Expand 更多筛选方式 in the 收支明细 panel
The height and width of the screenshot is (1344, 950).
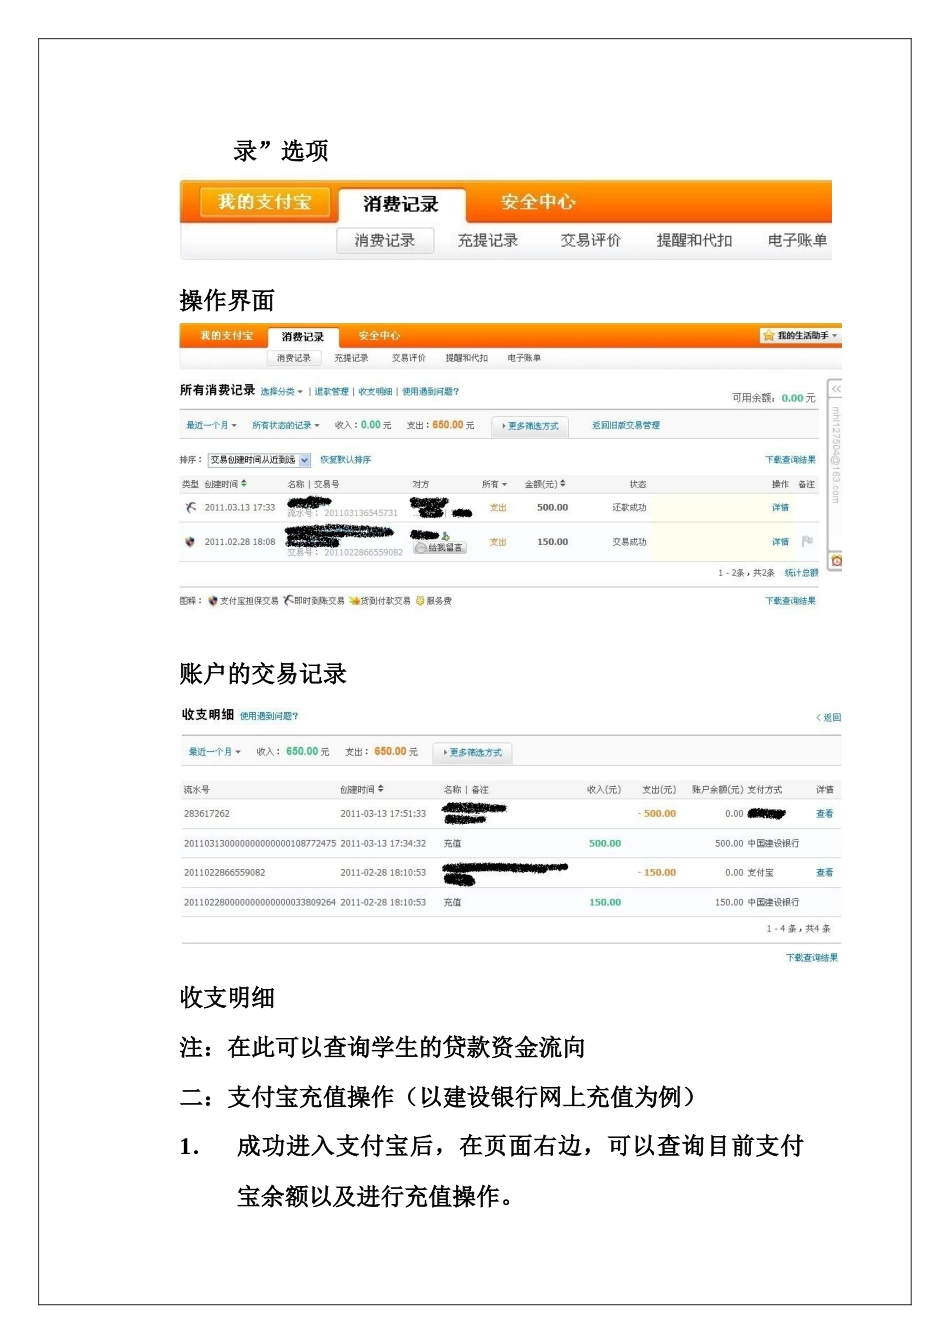point(473,752)
